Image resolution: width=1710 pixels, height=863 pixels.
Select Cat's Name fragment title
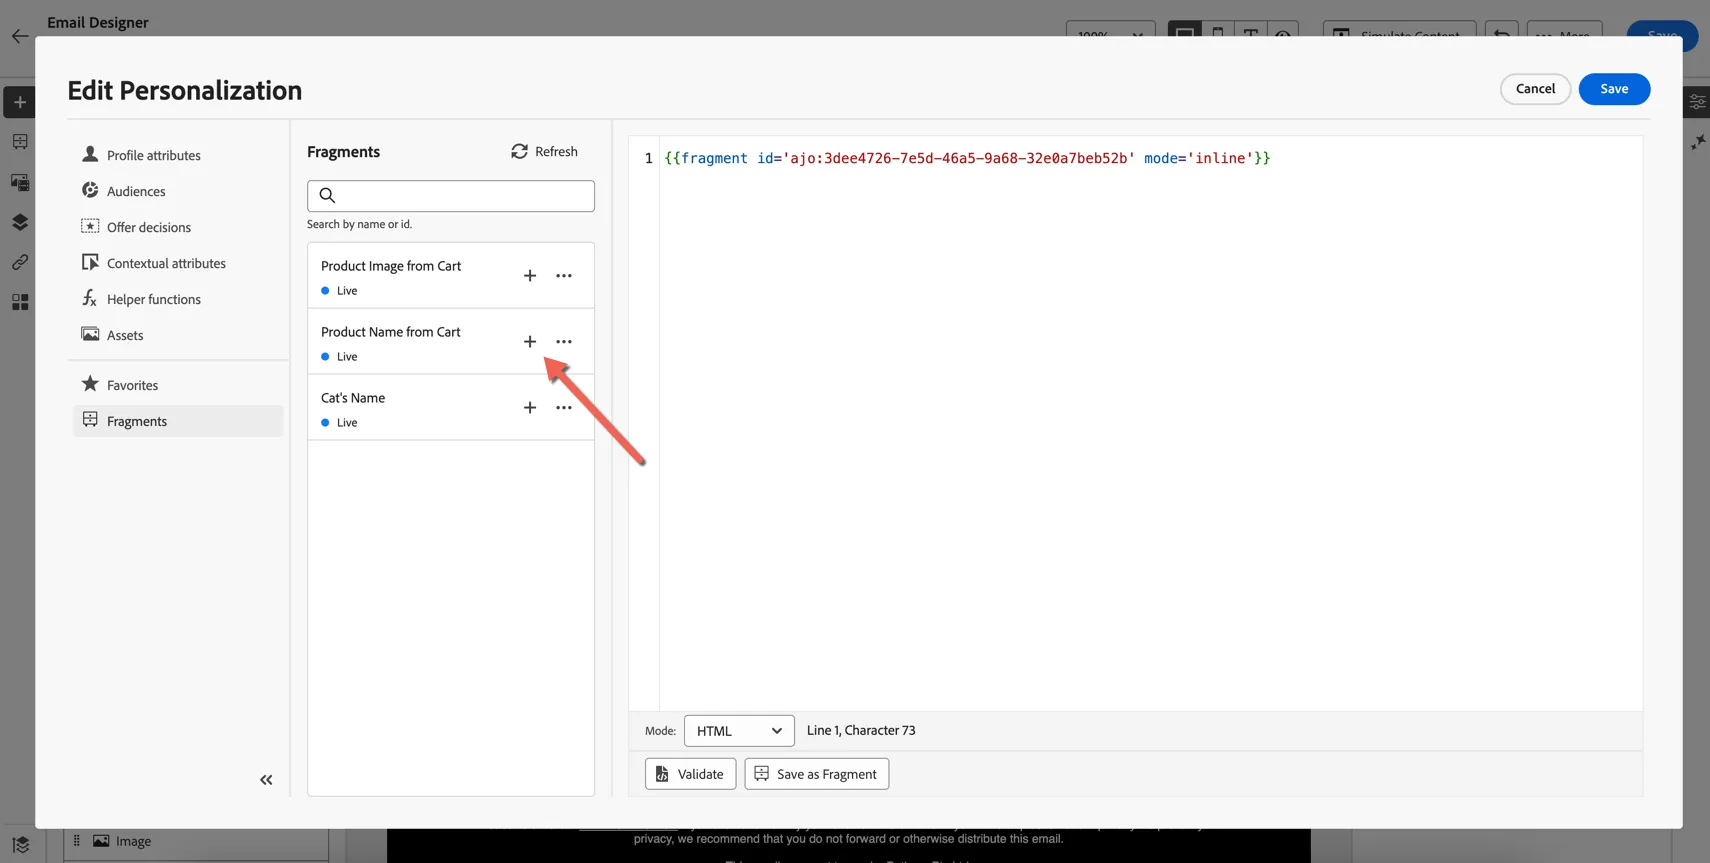[x=353, y=398]
